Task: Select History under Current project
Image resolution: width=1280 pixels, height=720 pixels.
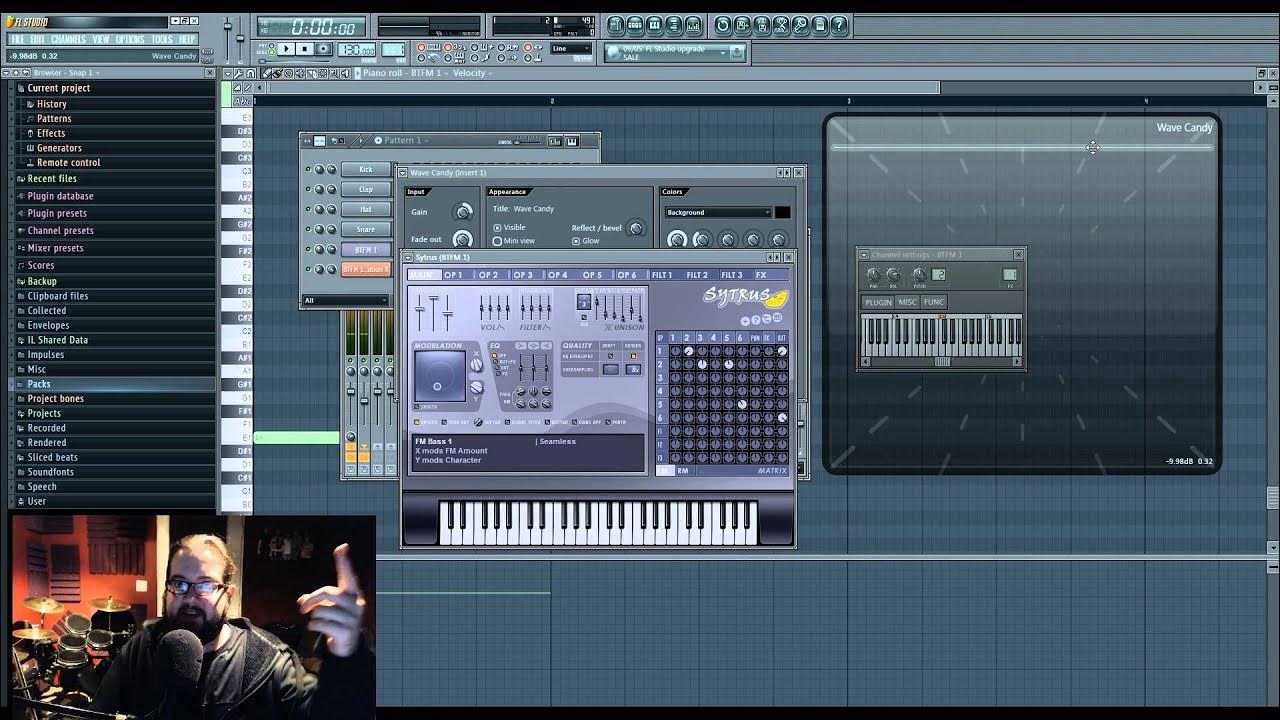Action: coord(52,104)
